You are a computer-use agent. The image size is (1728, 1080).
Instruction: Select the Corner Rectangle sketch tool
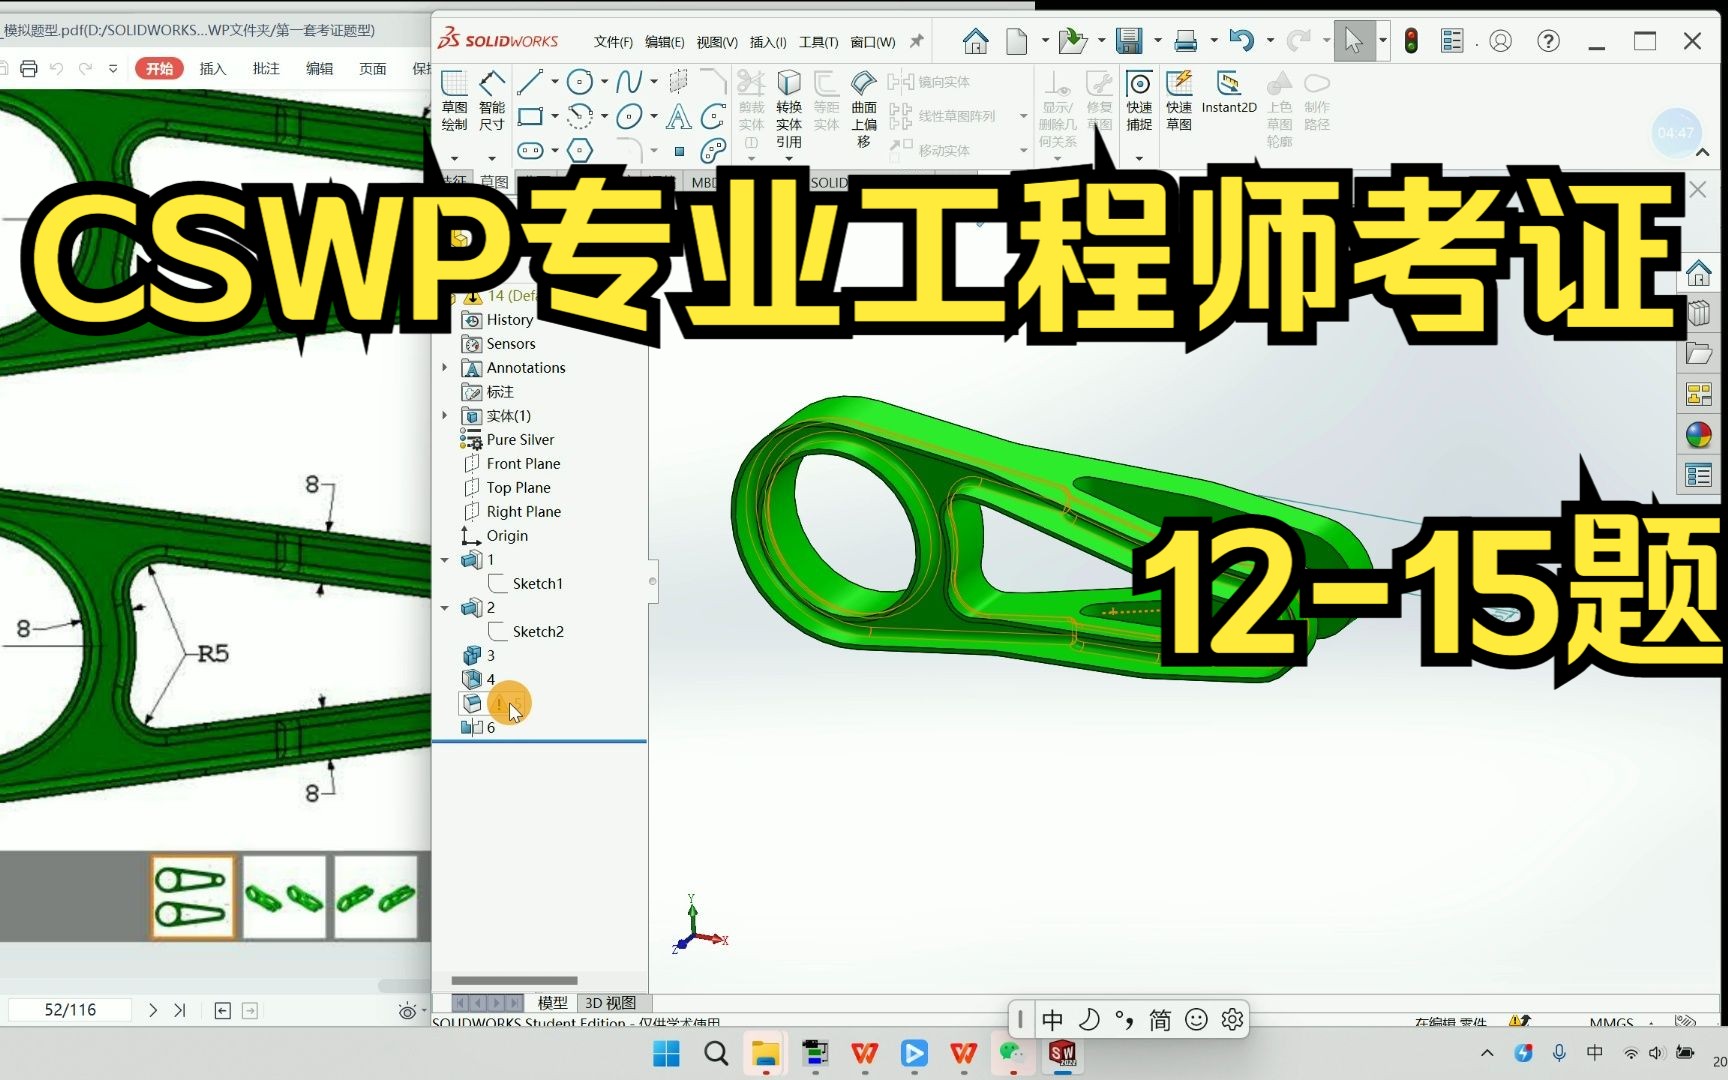click(530, 117)
